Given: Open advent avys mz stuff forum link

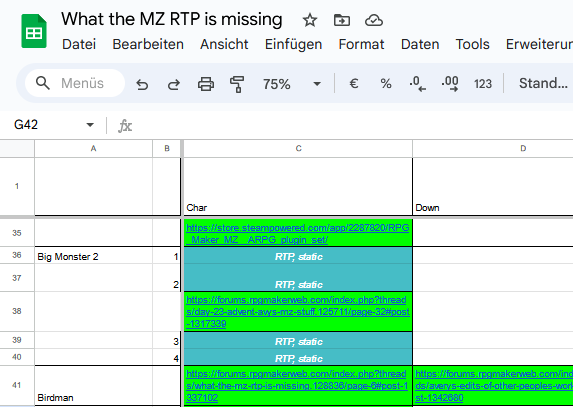Looking at the screenshot, I should pyautogui.click(x=297, y=312).
